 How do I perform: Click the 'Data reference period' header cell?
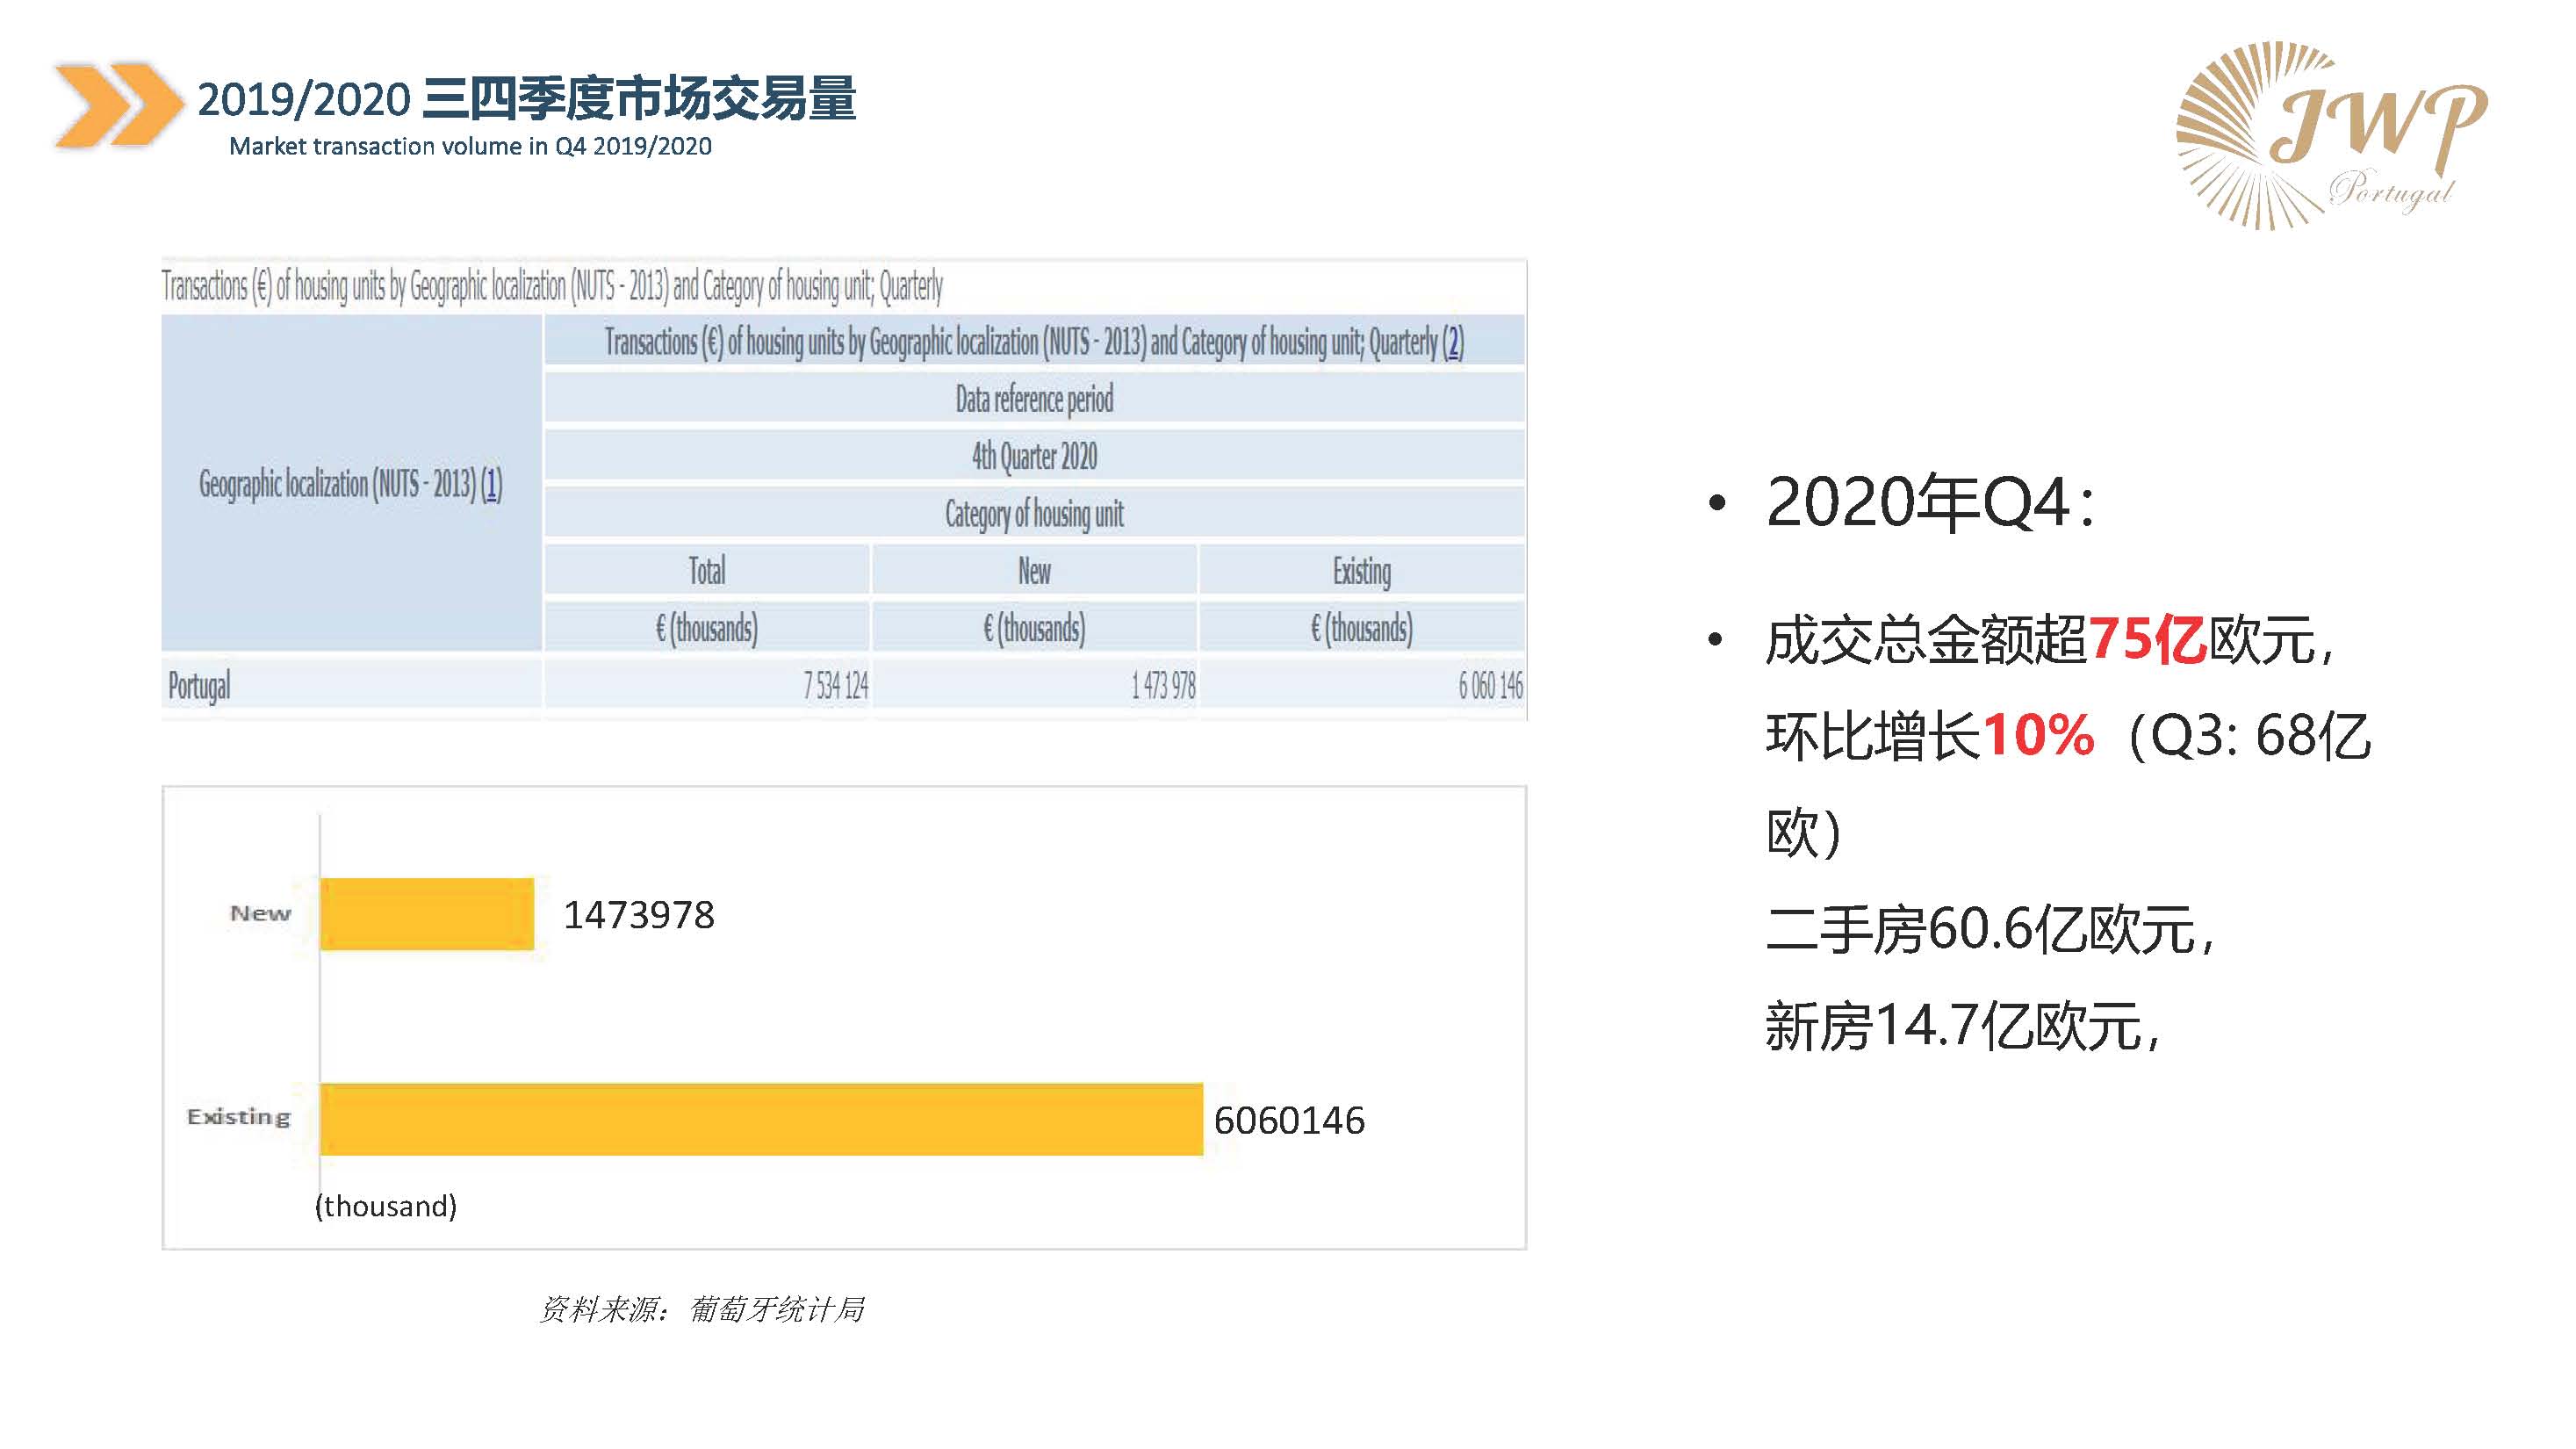pos(1034,399)
